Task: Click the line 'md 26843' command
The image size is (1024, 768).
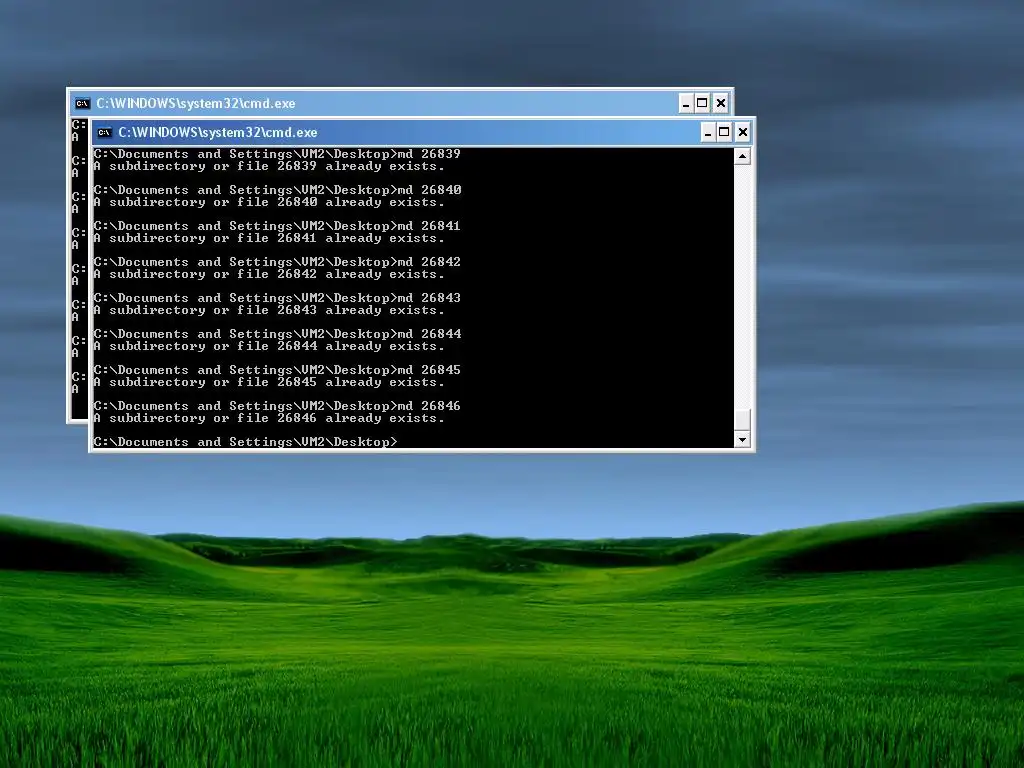Action: pos(277,298)
